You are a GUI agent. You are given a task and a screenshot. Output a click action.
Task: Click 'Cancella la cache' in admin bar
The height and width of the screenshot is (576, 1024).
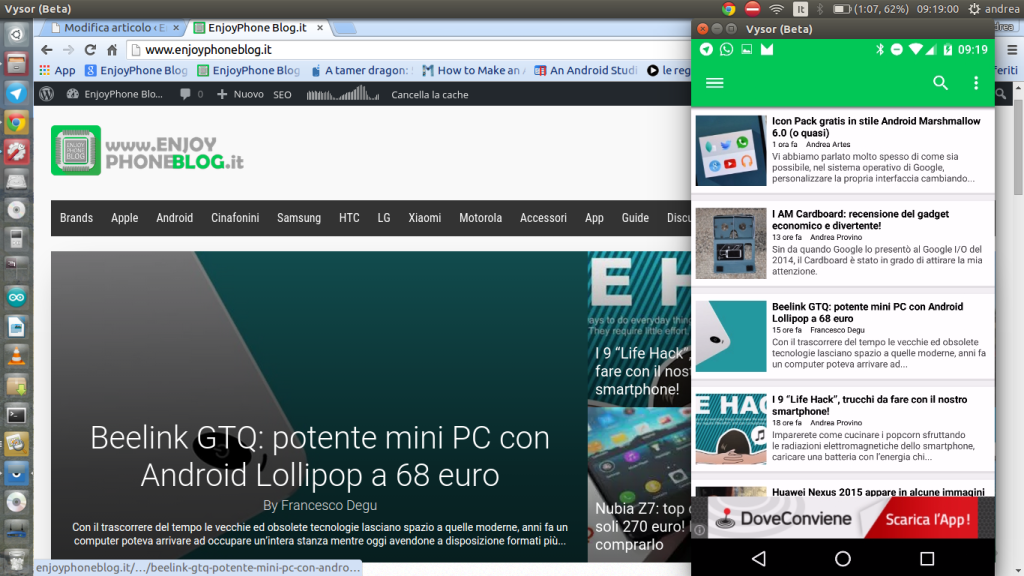(430, 95)
